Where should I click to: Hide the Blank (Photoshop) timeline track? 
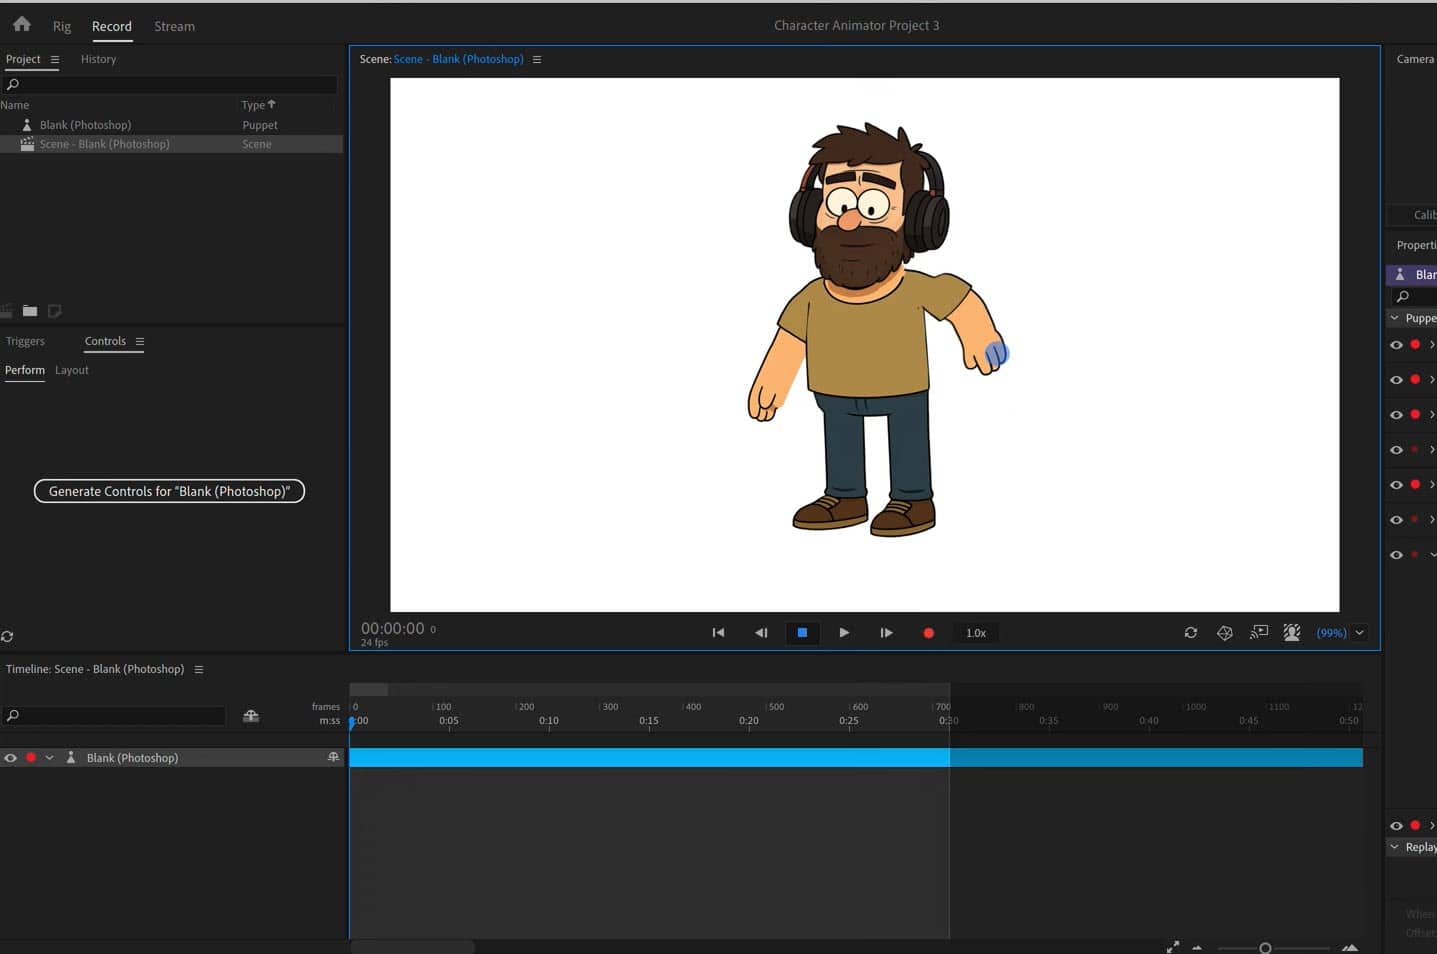pos(11,758)
